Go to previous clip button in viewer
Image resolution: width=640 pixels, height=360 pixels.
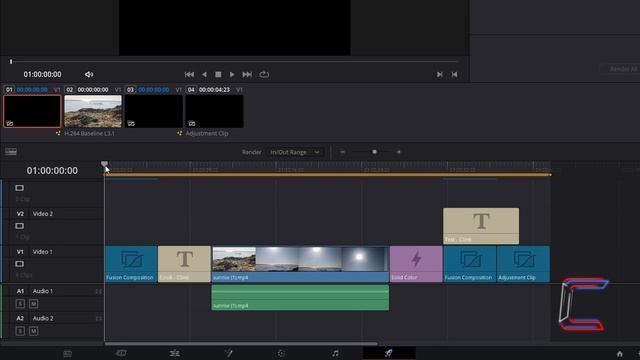pyautogui.click(x=454, y=74)
